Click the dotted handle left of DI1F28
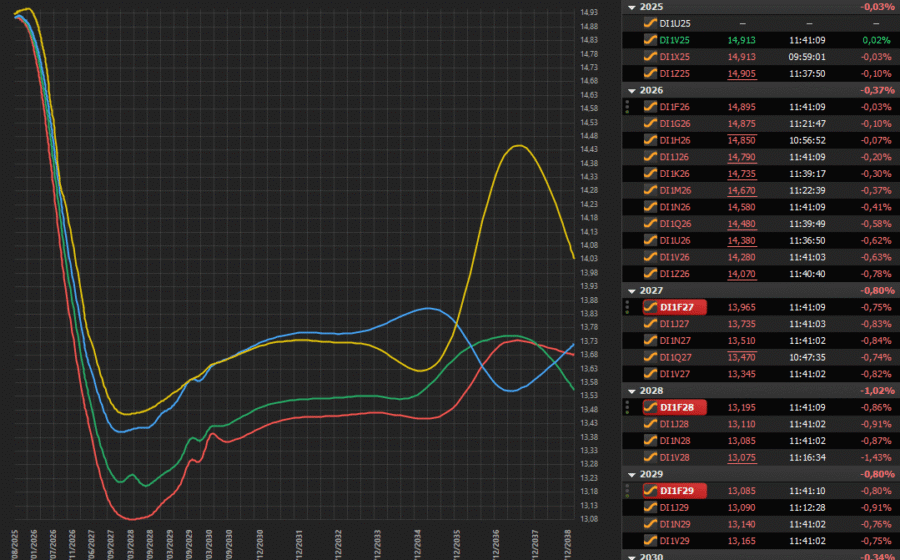Image resolution: width=900 pixels, height=560 pixels. pos(627,407)
